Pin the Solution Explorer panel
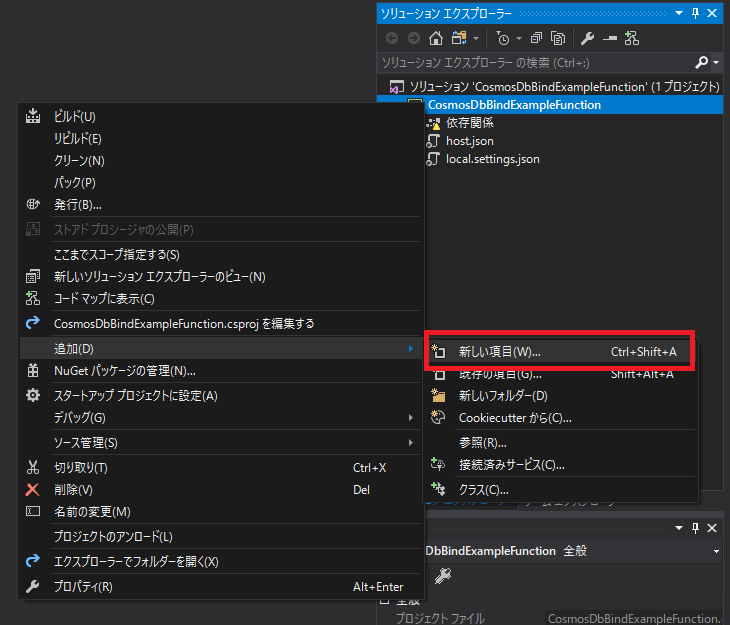 point(696,13)
